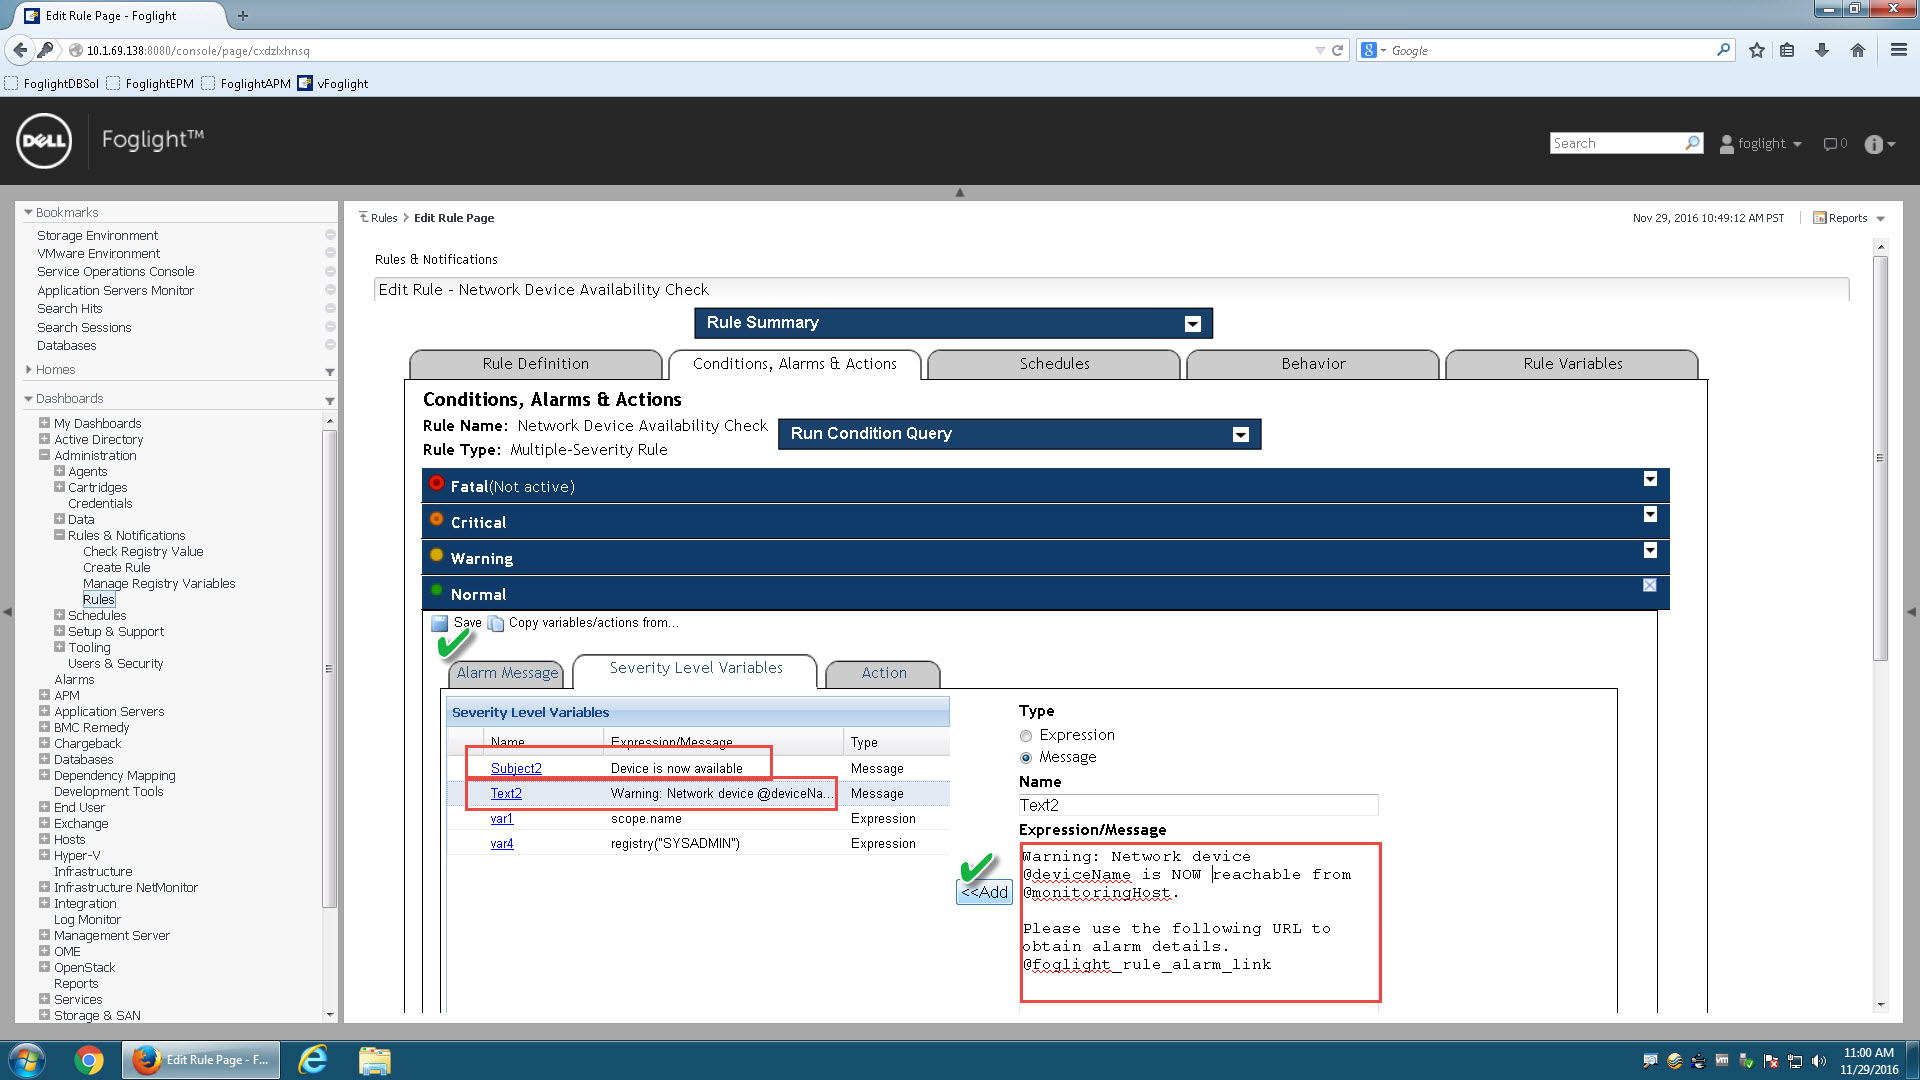Collapse the header with top arrow
Image resolution: width=1920 pixels, height=1080 pixels.
click(x=960, y=192)
